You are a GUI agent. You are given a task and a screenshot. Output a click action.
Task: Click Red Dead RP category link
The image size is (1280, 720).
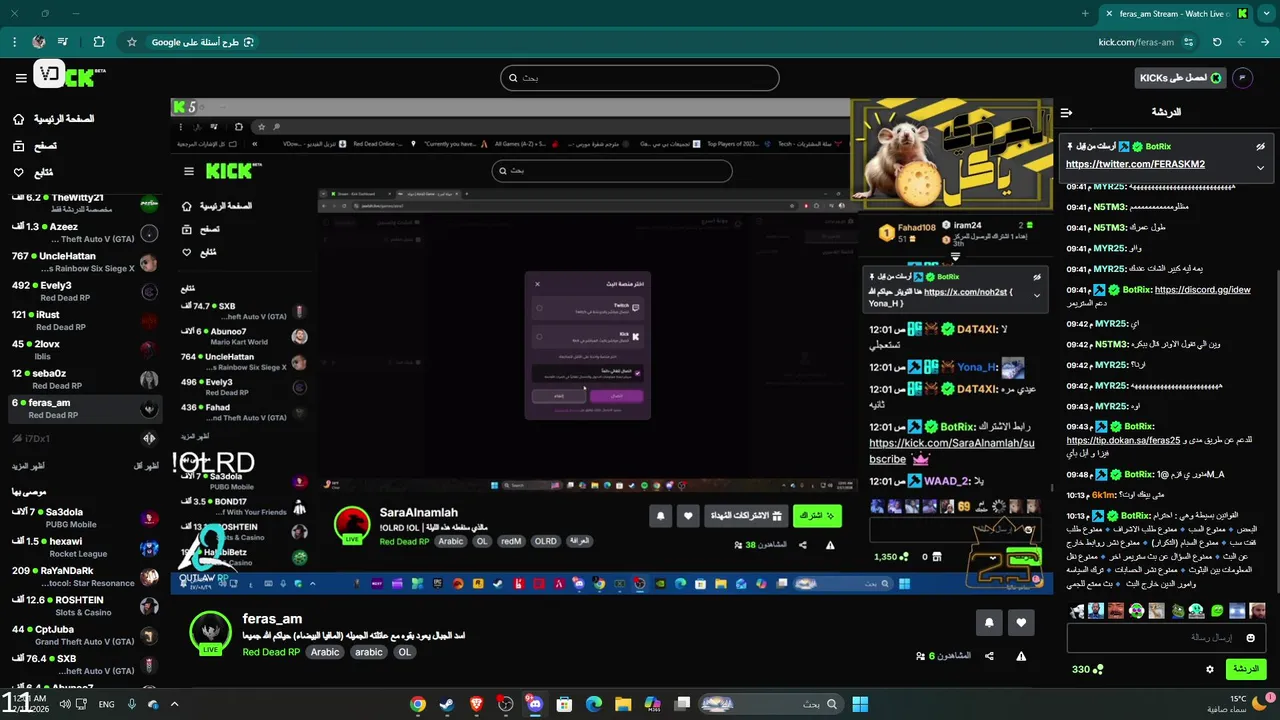pos(271,652)
